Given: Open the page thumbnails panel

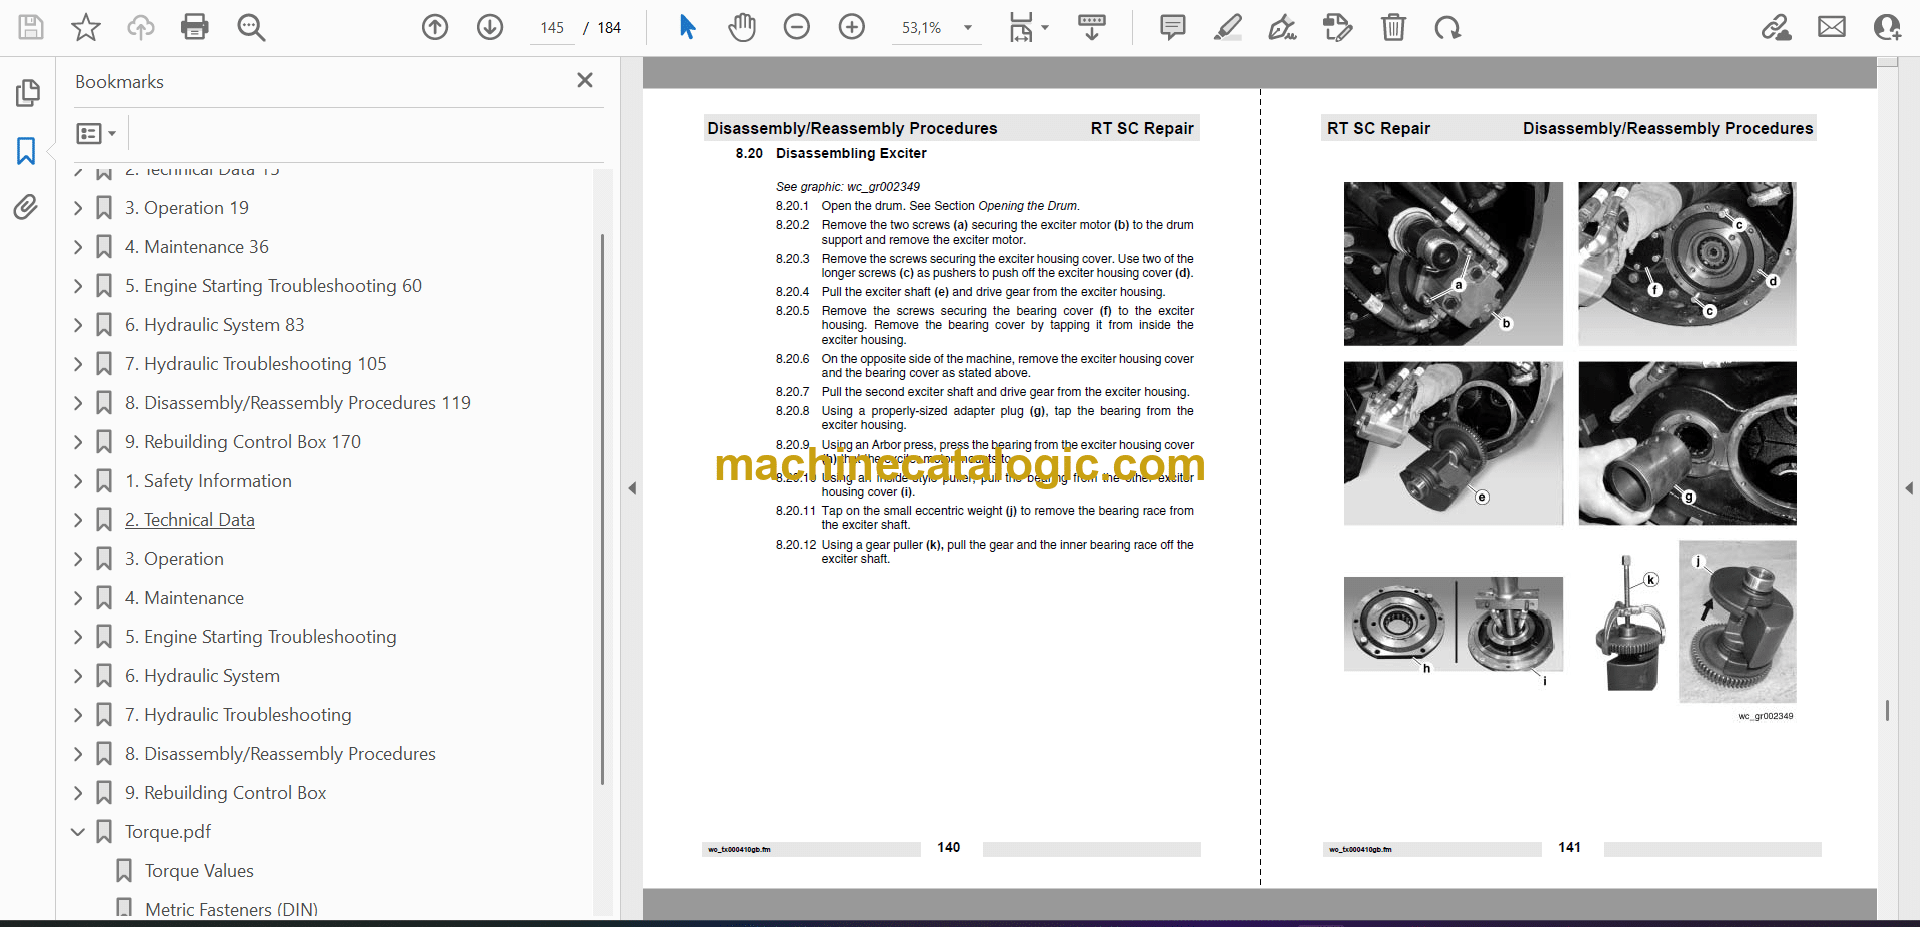Looking at the screenshot, I should click(x=27, y=93).
